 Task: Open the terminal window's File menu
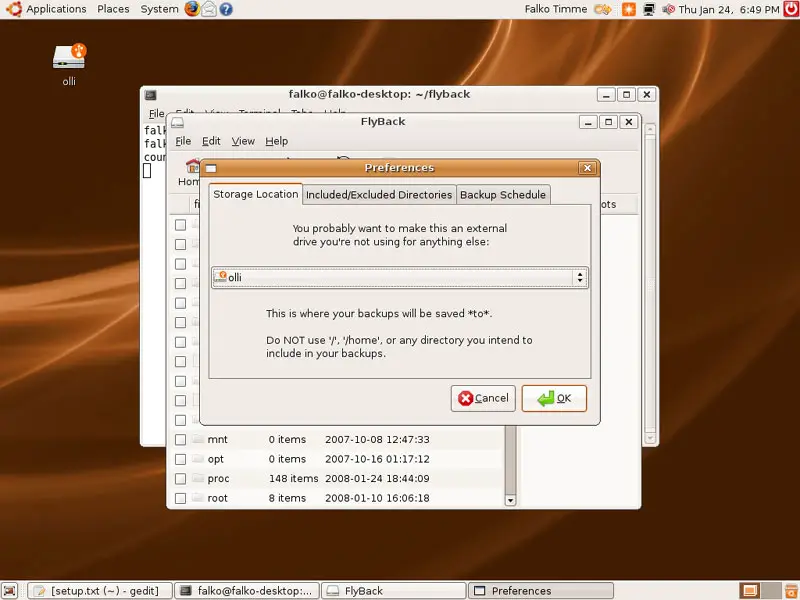(156, 113)
